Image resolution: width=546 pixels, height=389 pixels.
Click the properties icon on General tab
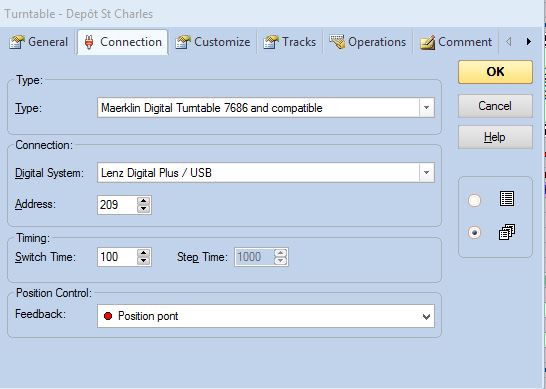[17, 42]
